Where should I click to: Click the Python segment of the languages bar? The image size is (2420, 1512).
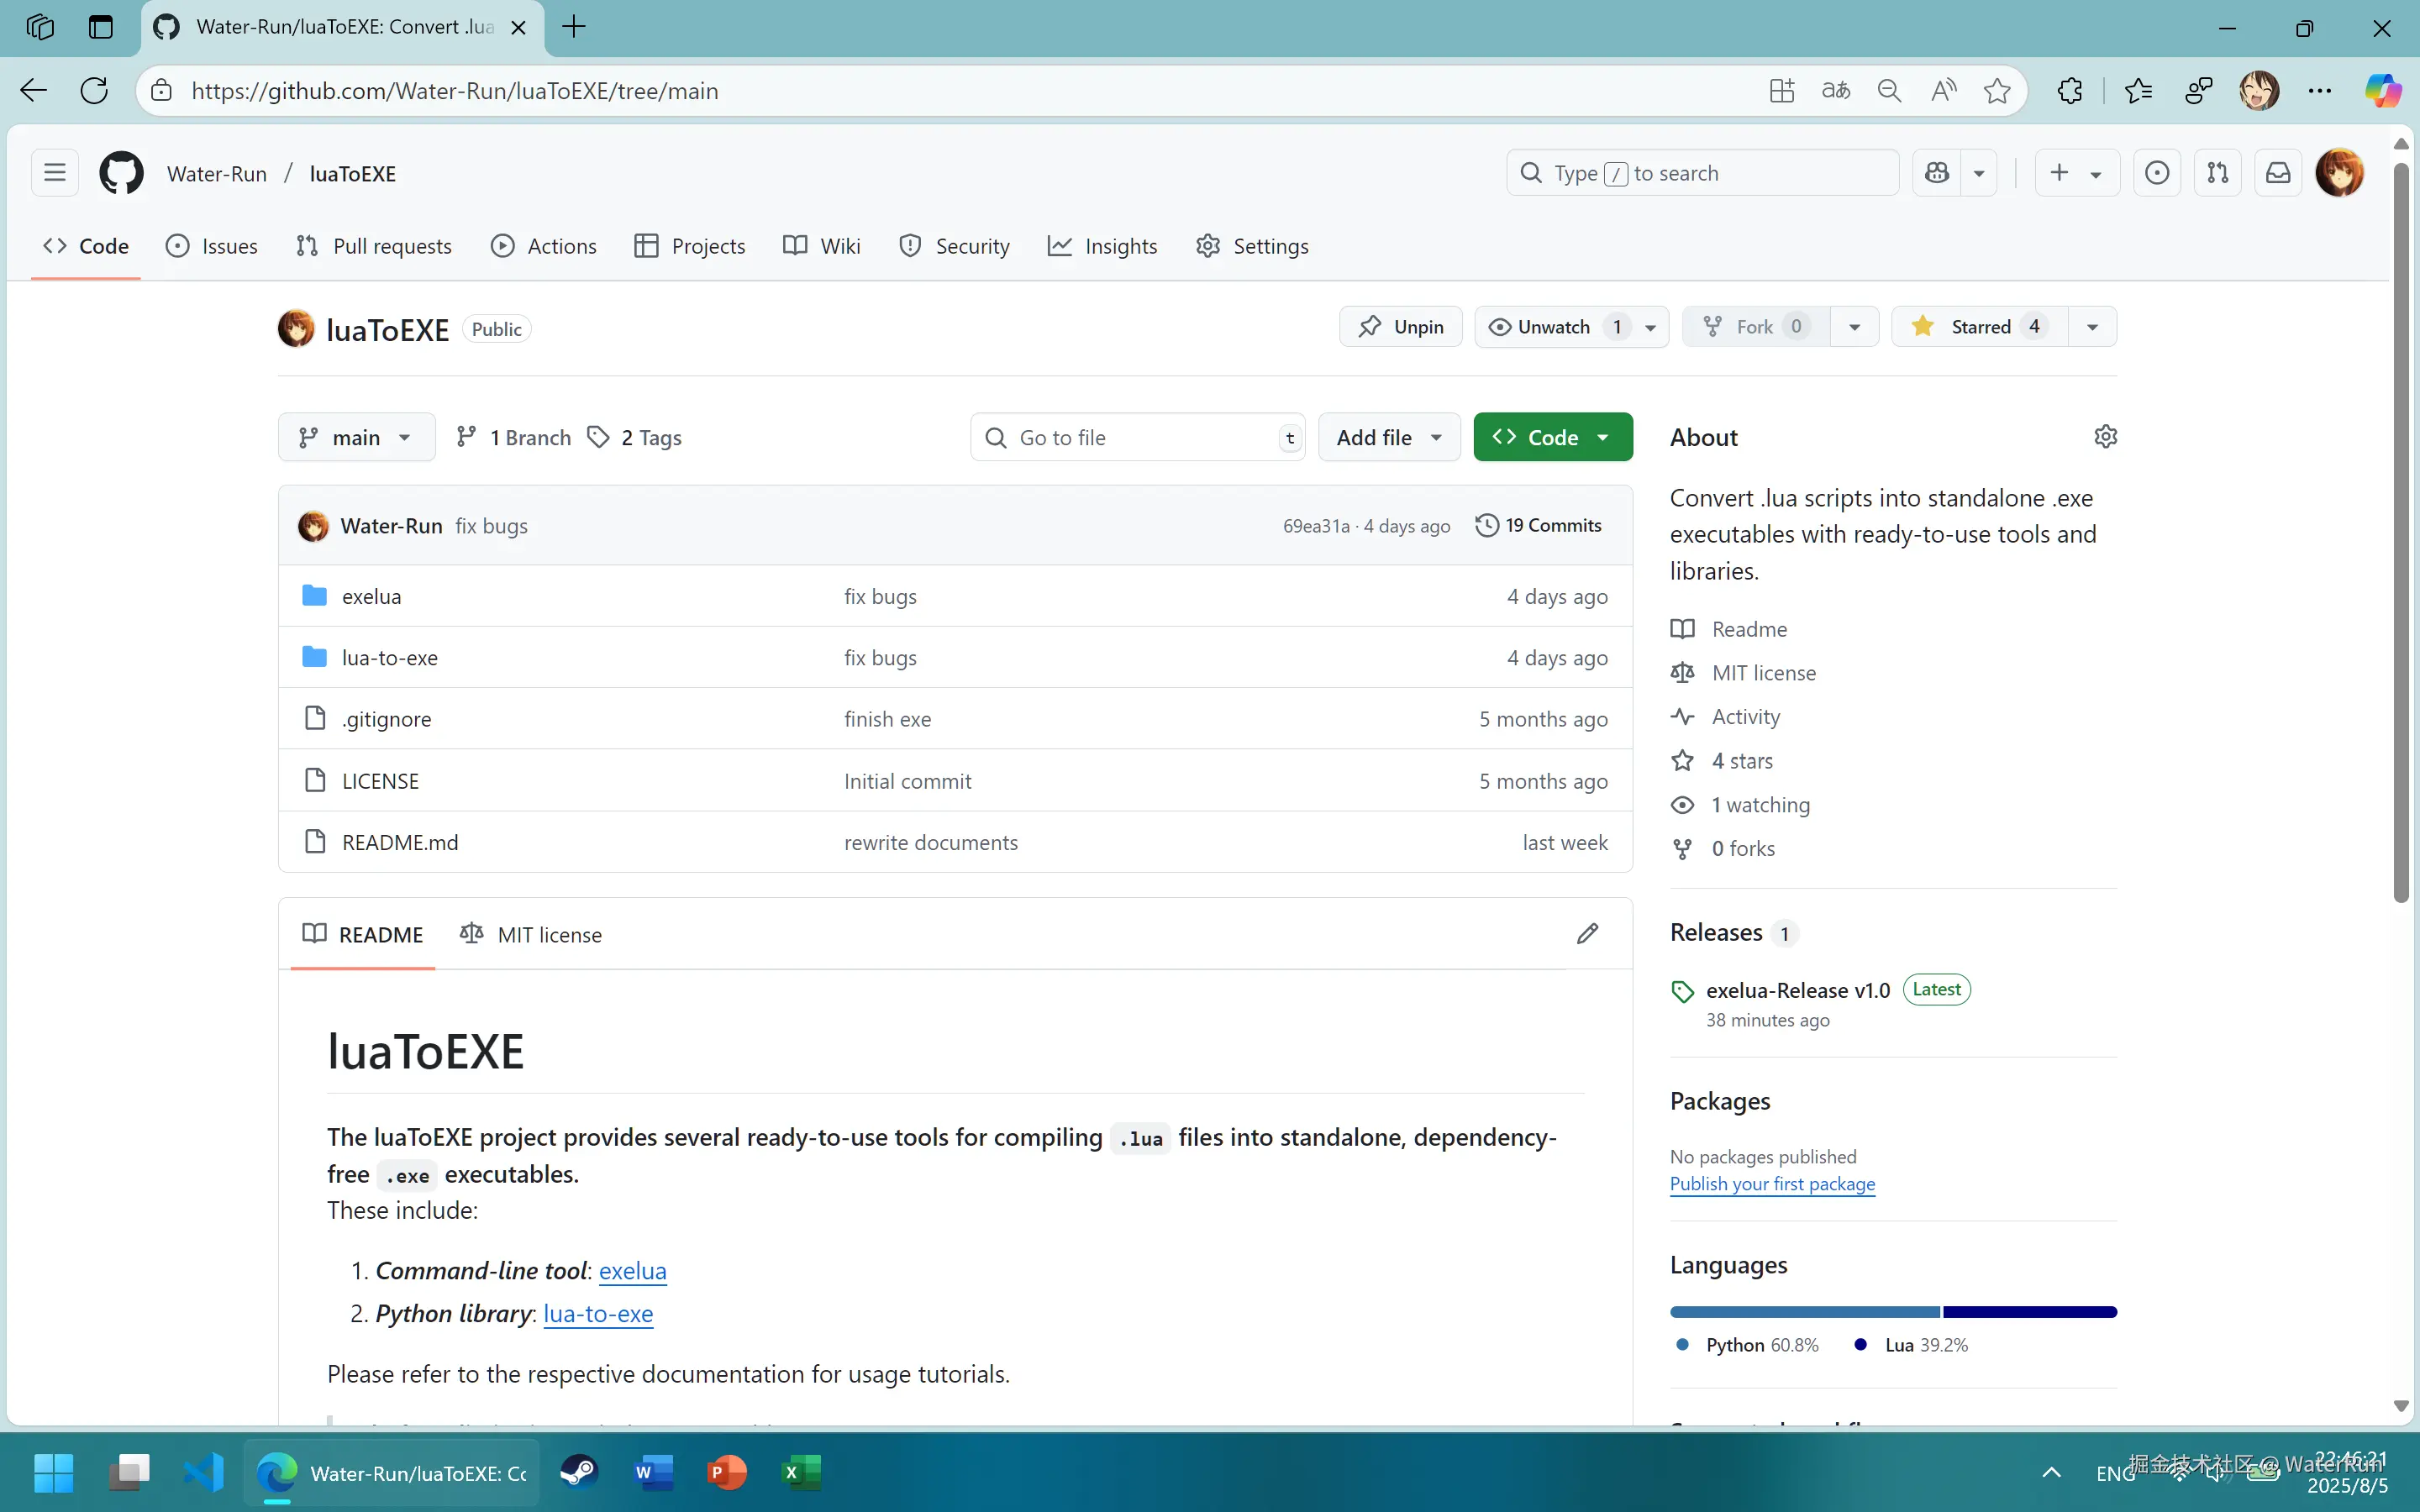point(1804,1312)
